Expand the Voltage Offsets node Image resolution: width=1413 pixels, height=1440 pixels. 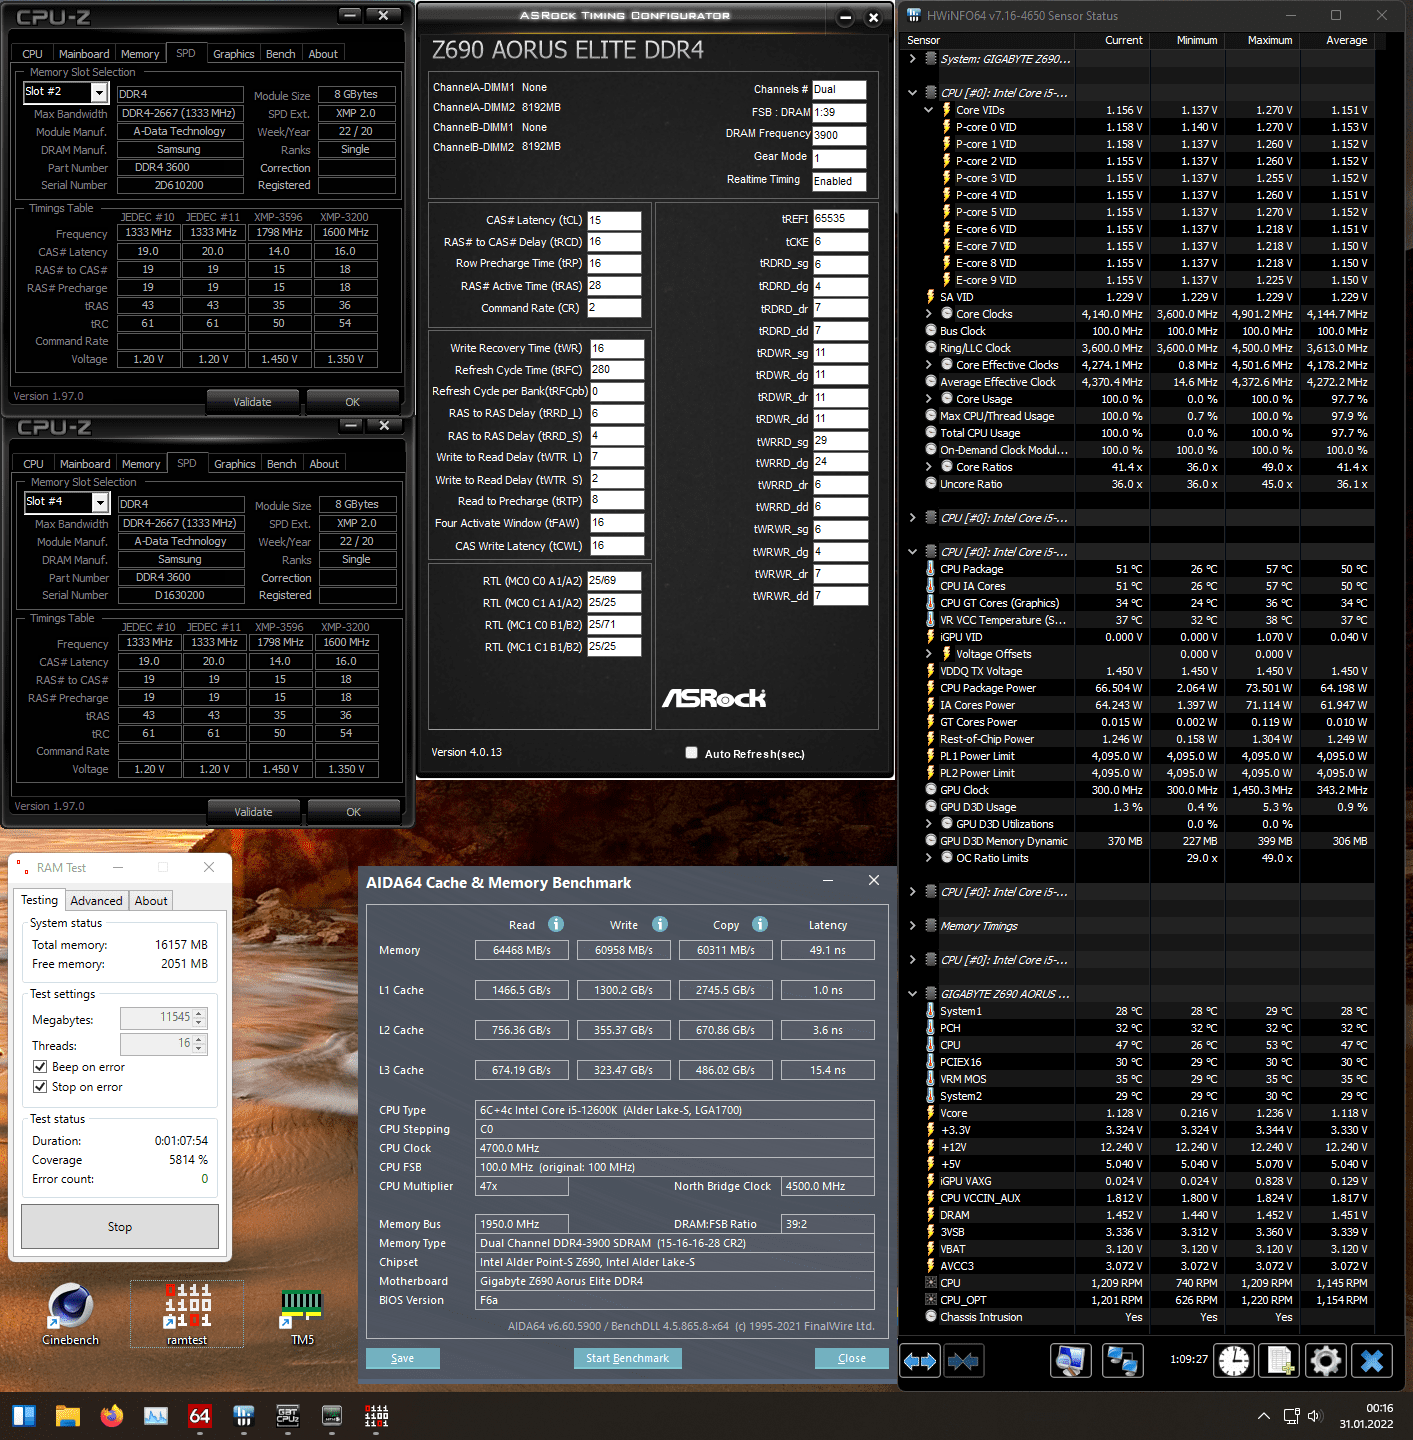click(928, 654)
